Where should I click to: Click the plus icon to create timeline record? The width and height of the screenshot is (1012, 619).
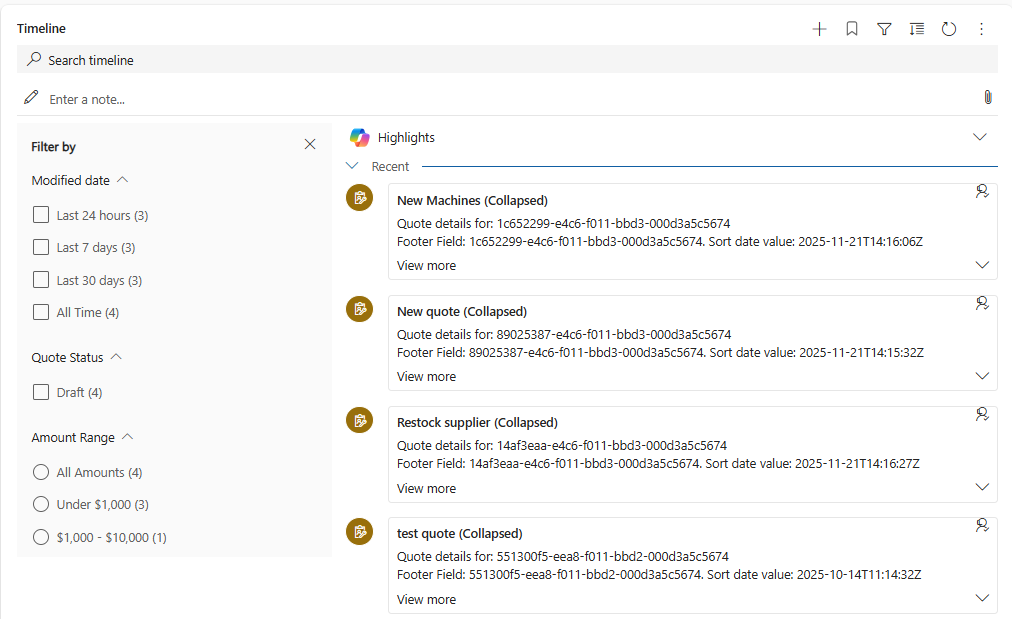[x=819, y=30]
